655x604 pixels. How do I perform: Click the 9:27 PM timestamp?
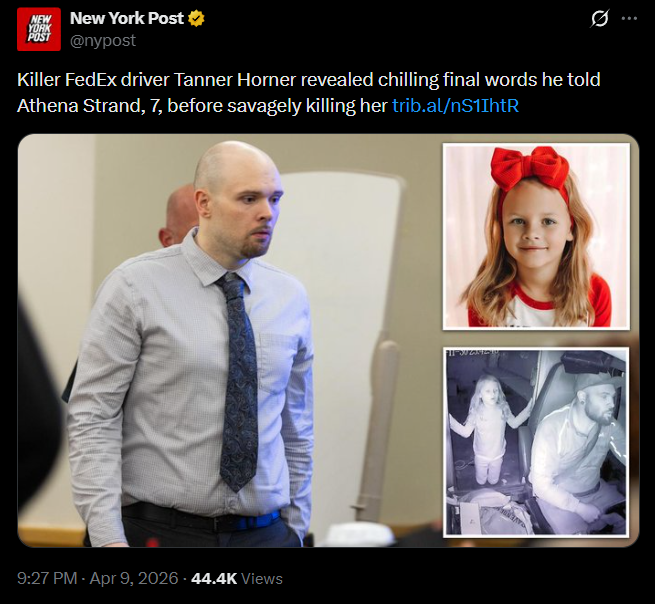point(47,579)
